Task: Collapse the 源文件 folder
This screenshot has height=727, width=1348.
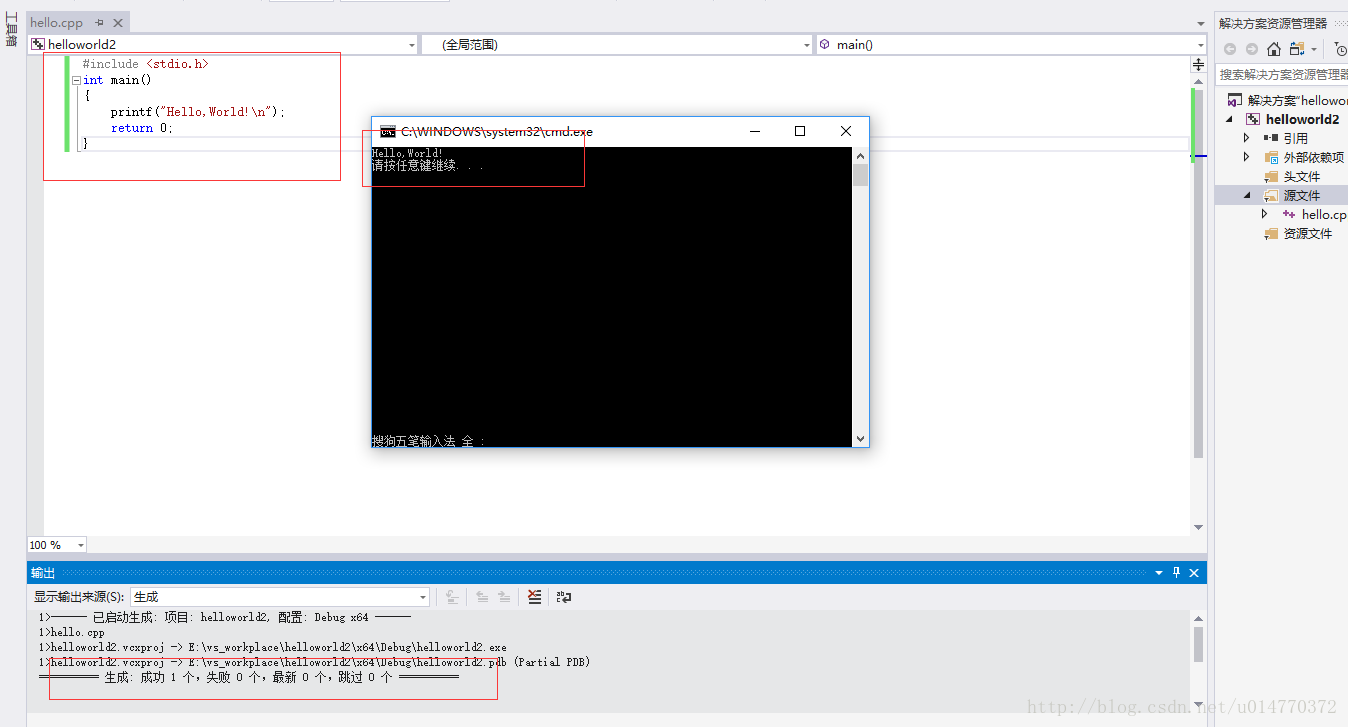Action: [x=1247, y=195]
